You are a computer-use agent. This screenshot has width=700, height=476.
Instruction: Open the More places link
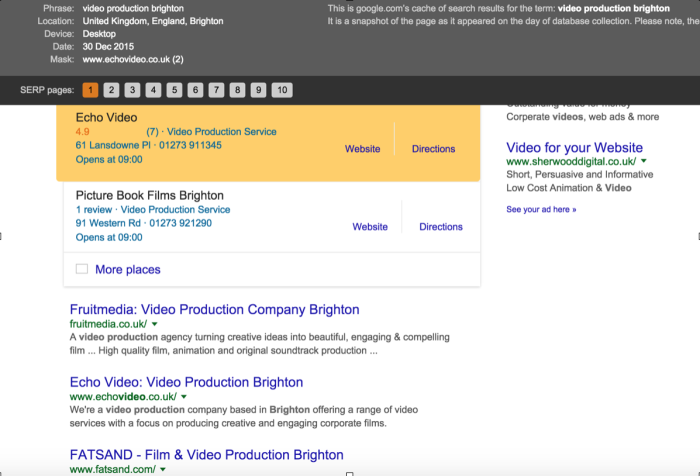[x=128, y=269]
